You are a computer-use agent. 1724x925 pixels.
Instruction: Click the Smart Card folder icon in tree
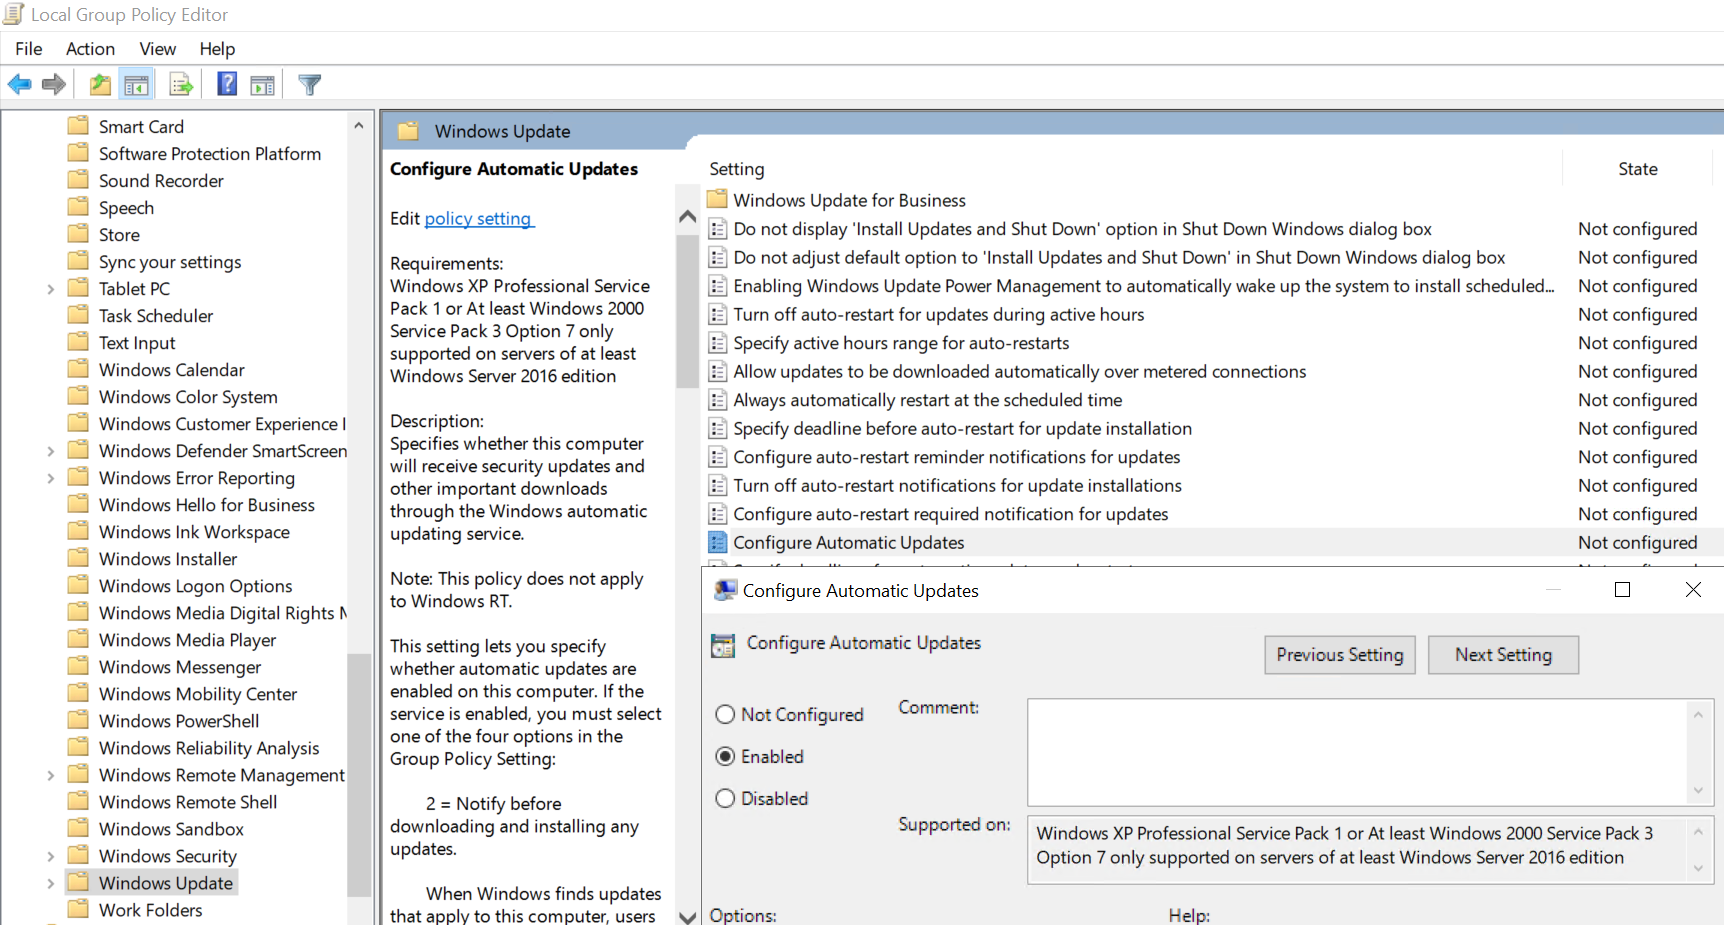coord(78,126)
